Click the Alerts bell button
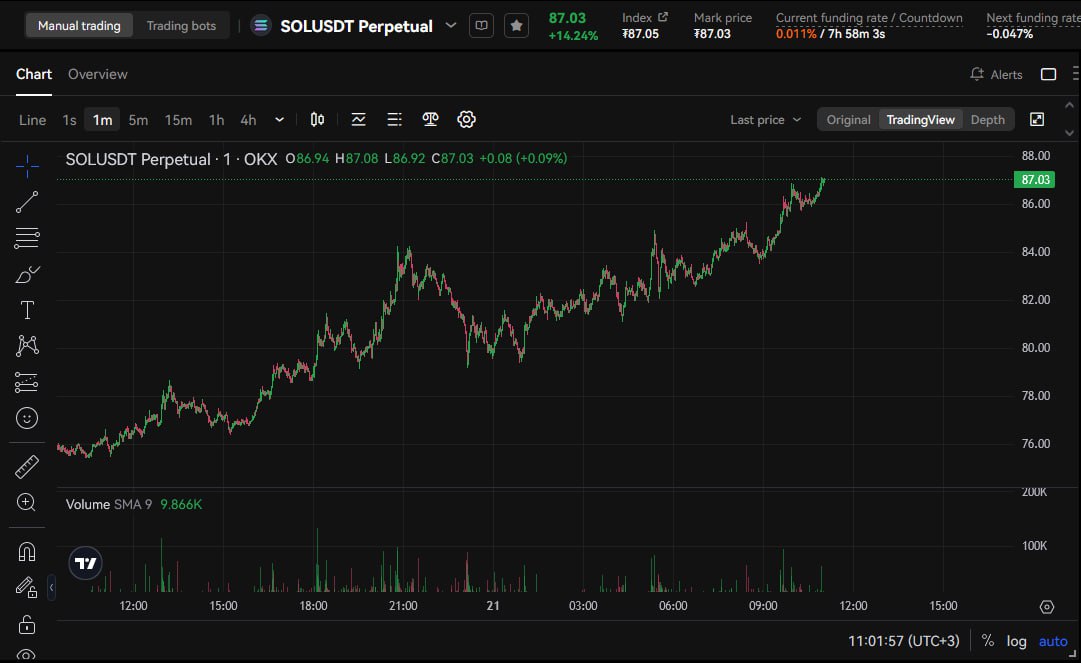This screenshot has height=663, width=1081. [996, 74]
